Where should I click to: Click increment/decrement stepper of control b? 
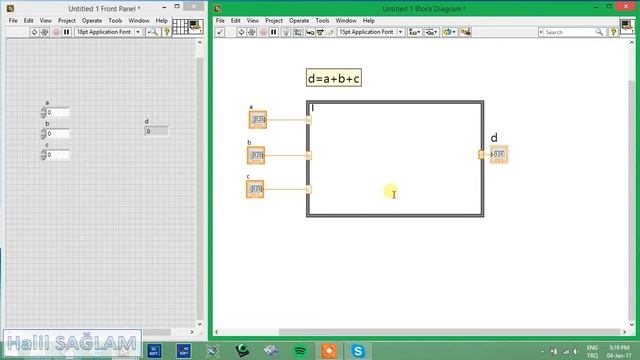pyautogui.click(x=43, y=133)
